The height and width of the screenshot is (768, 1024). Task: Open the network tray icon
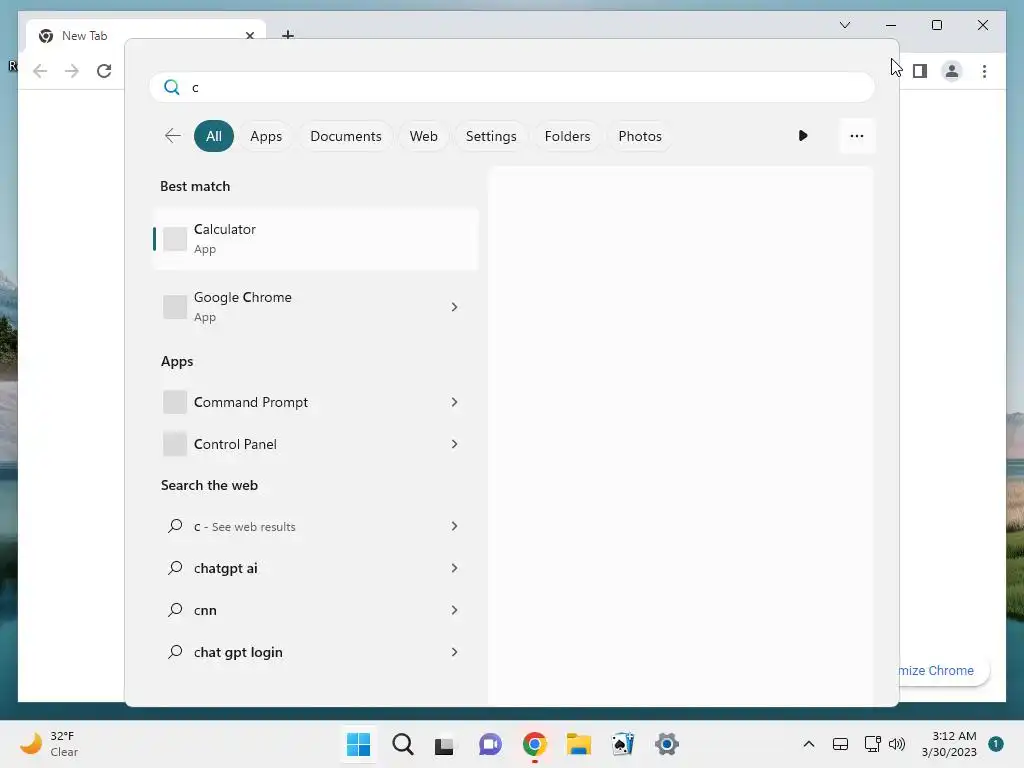point(872,744)
